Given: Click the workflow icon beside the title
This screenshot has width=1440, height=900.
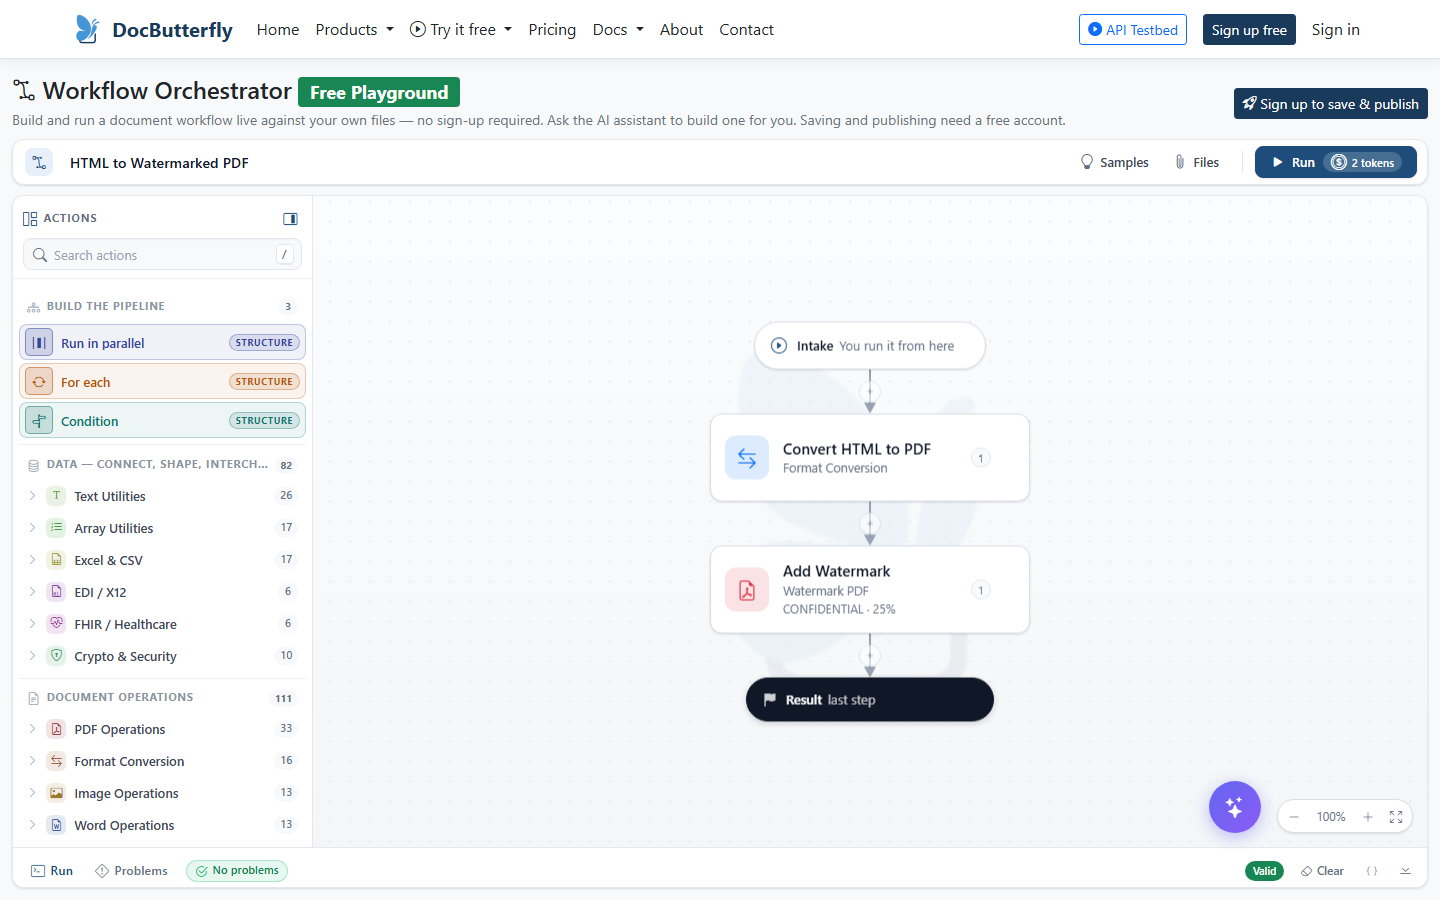Looking at the screenshot, I should [x=39, y=162].
